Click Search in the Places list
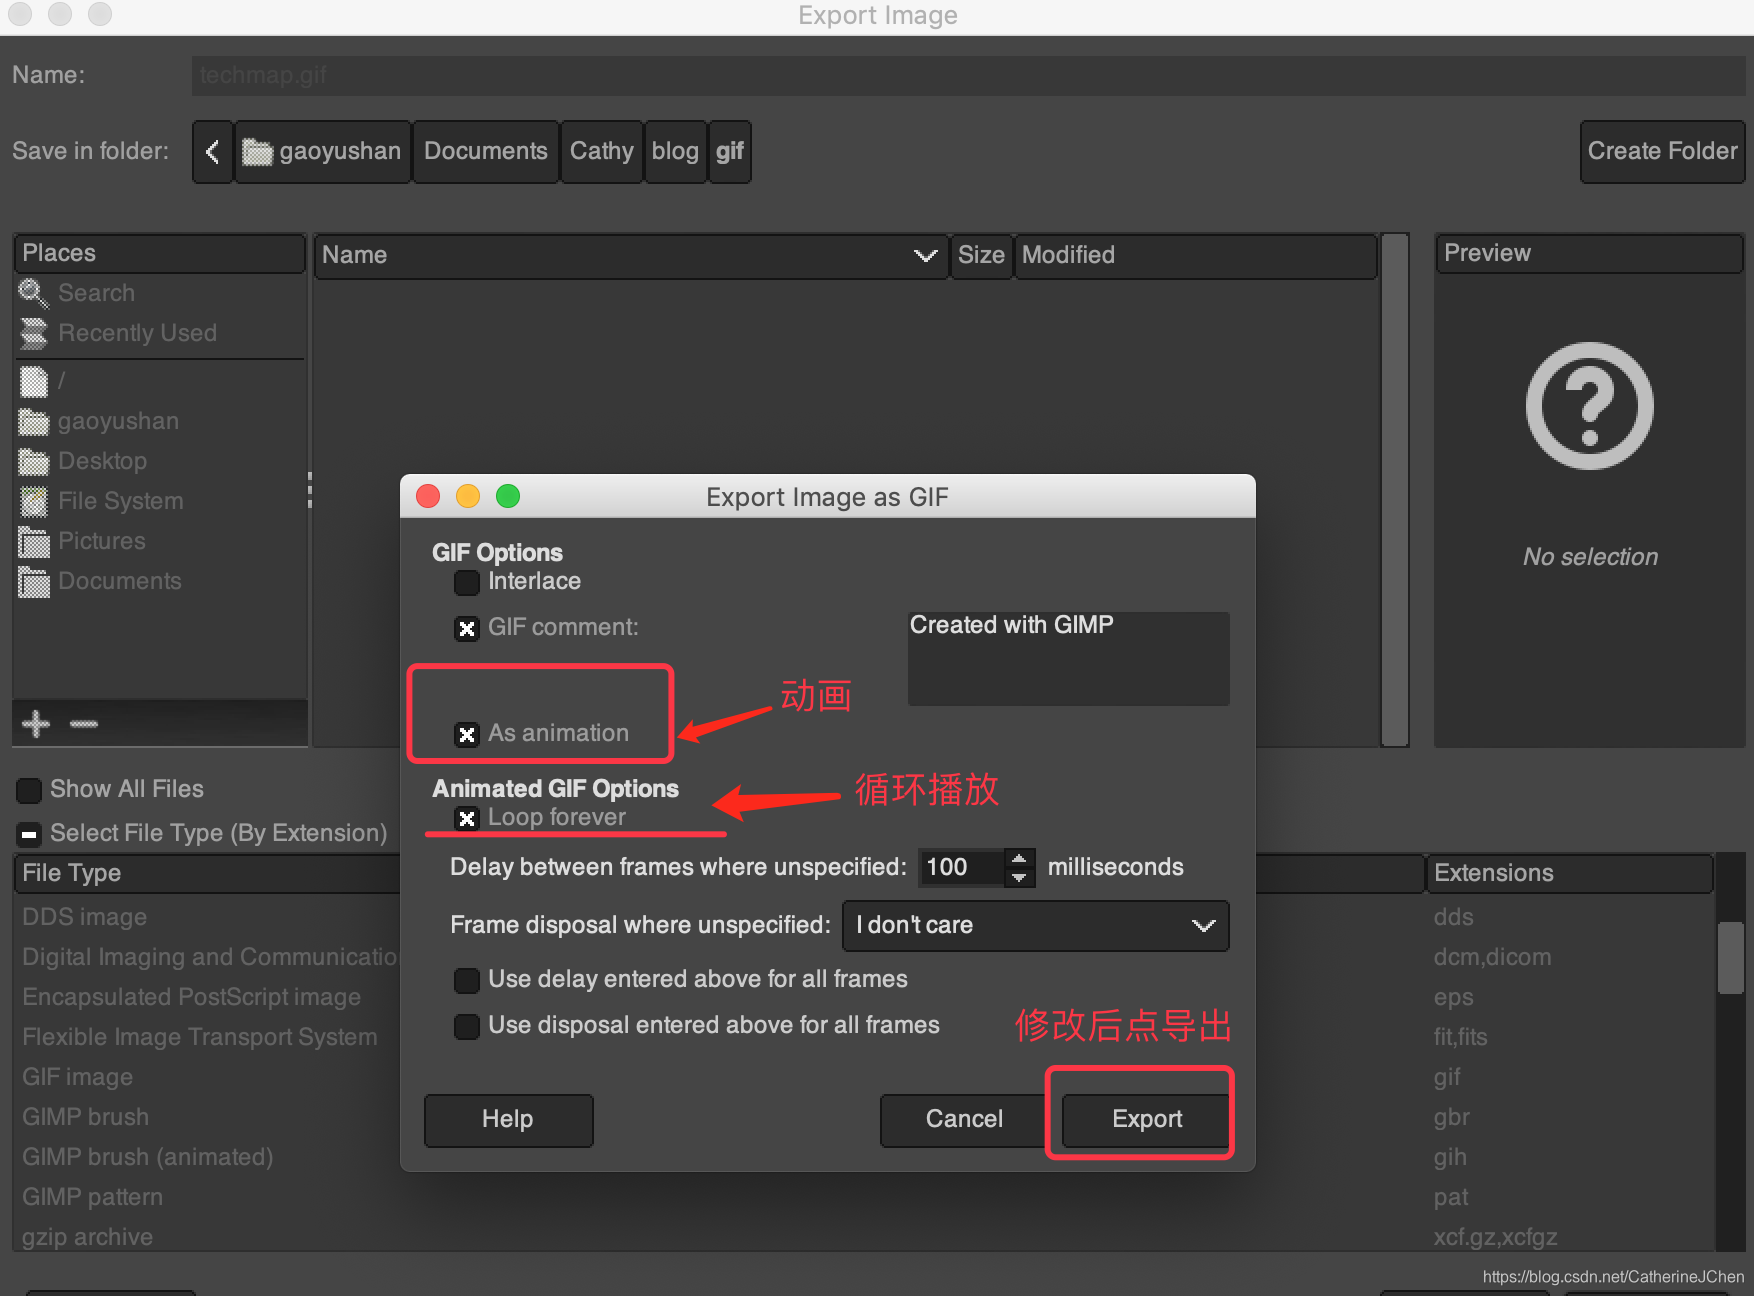The height and width of the screenshot is (1296, 1754). point(96,293)
